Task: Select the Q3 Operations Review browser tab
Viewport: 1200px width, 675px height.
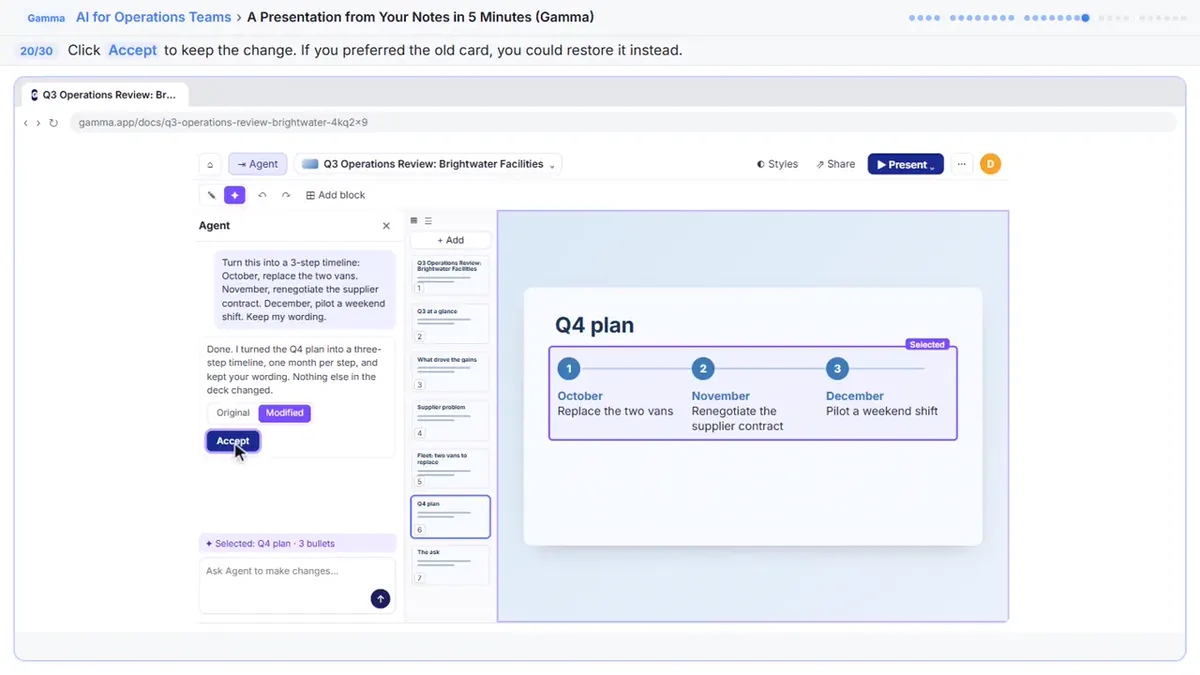Action: tap(104, 95)
